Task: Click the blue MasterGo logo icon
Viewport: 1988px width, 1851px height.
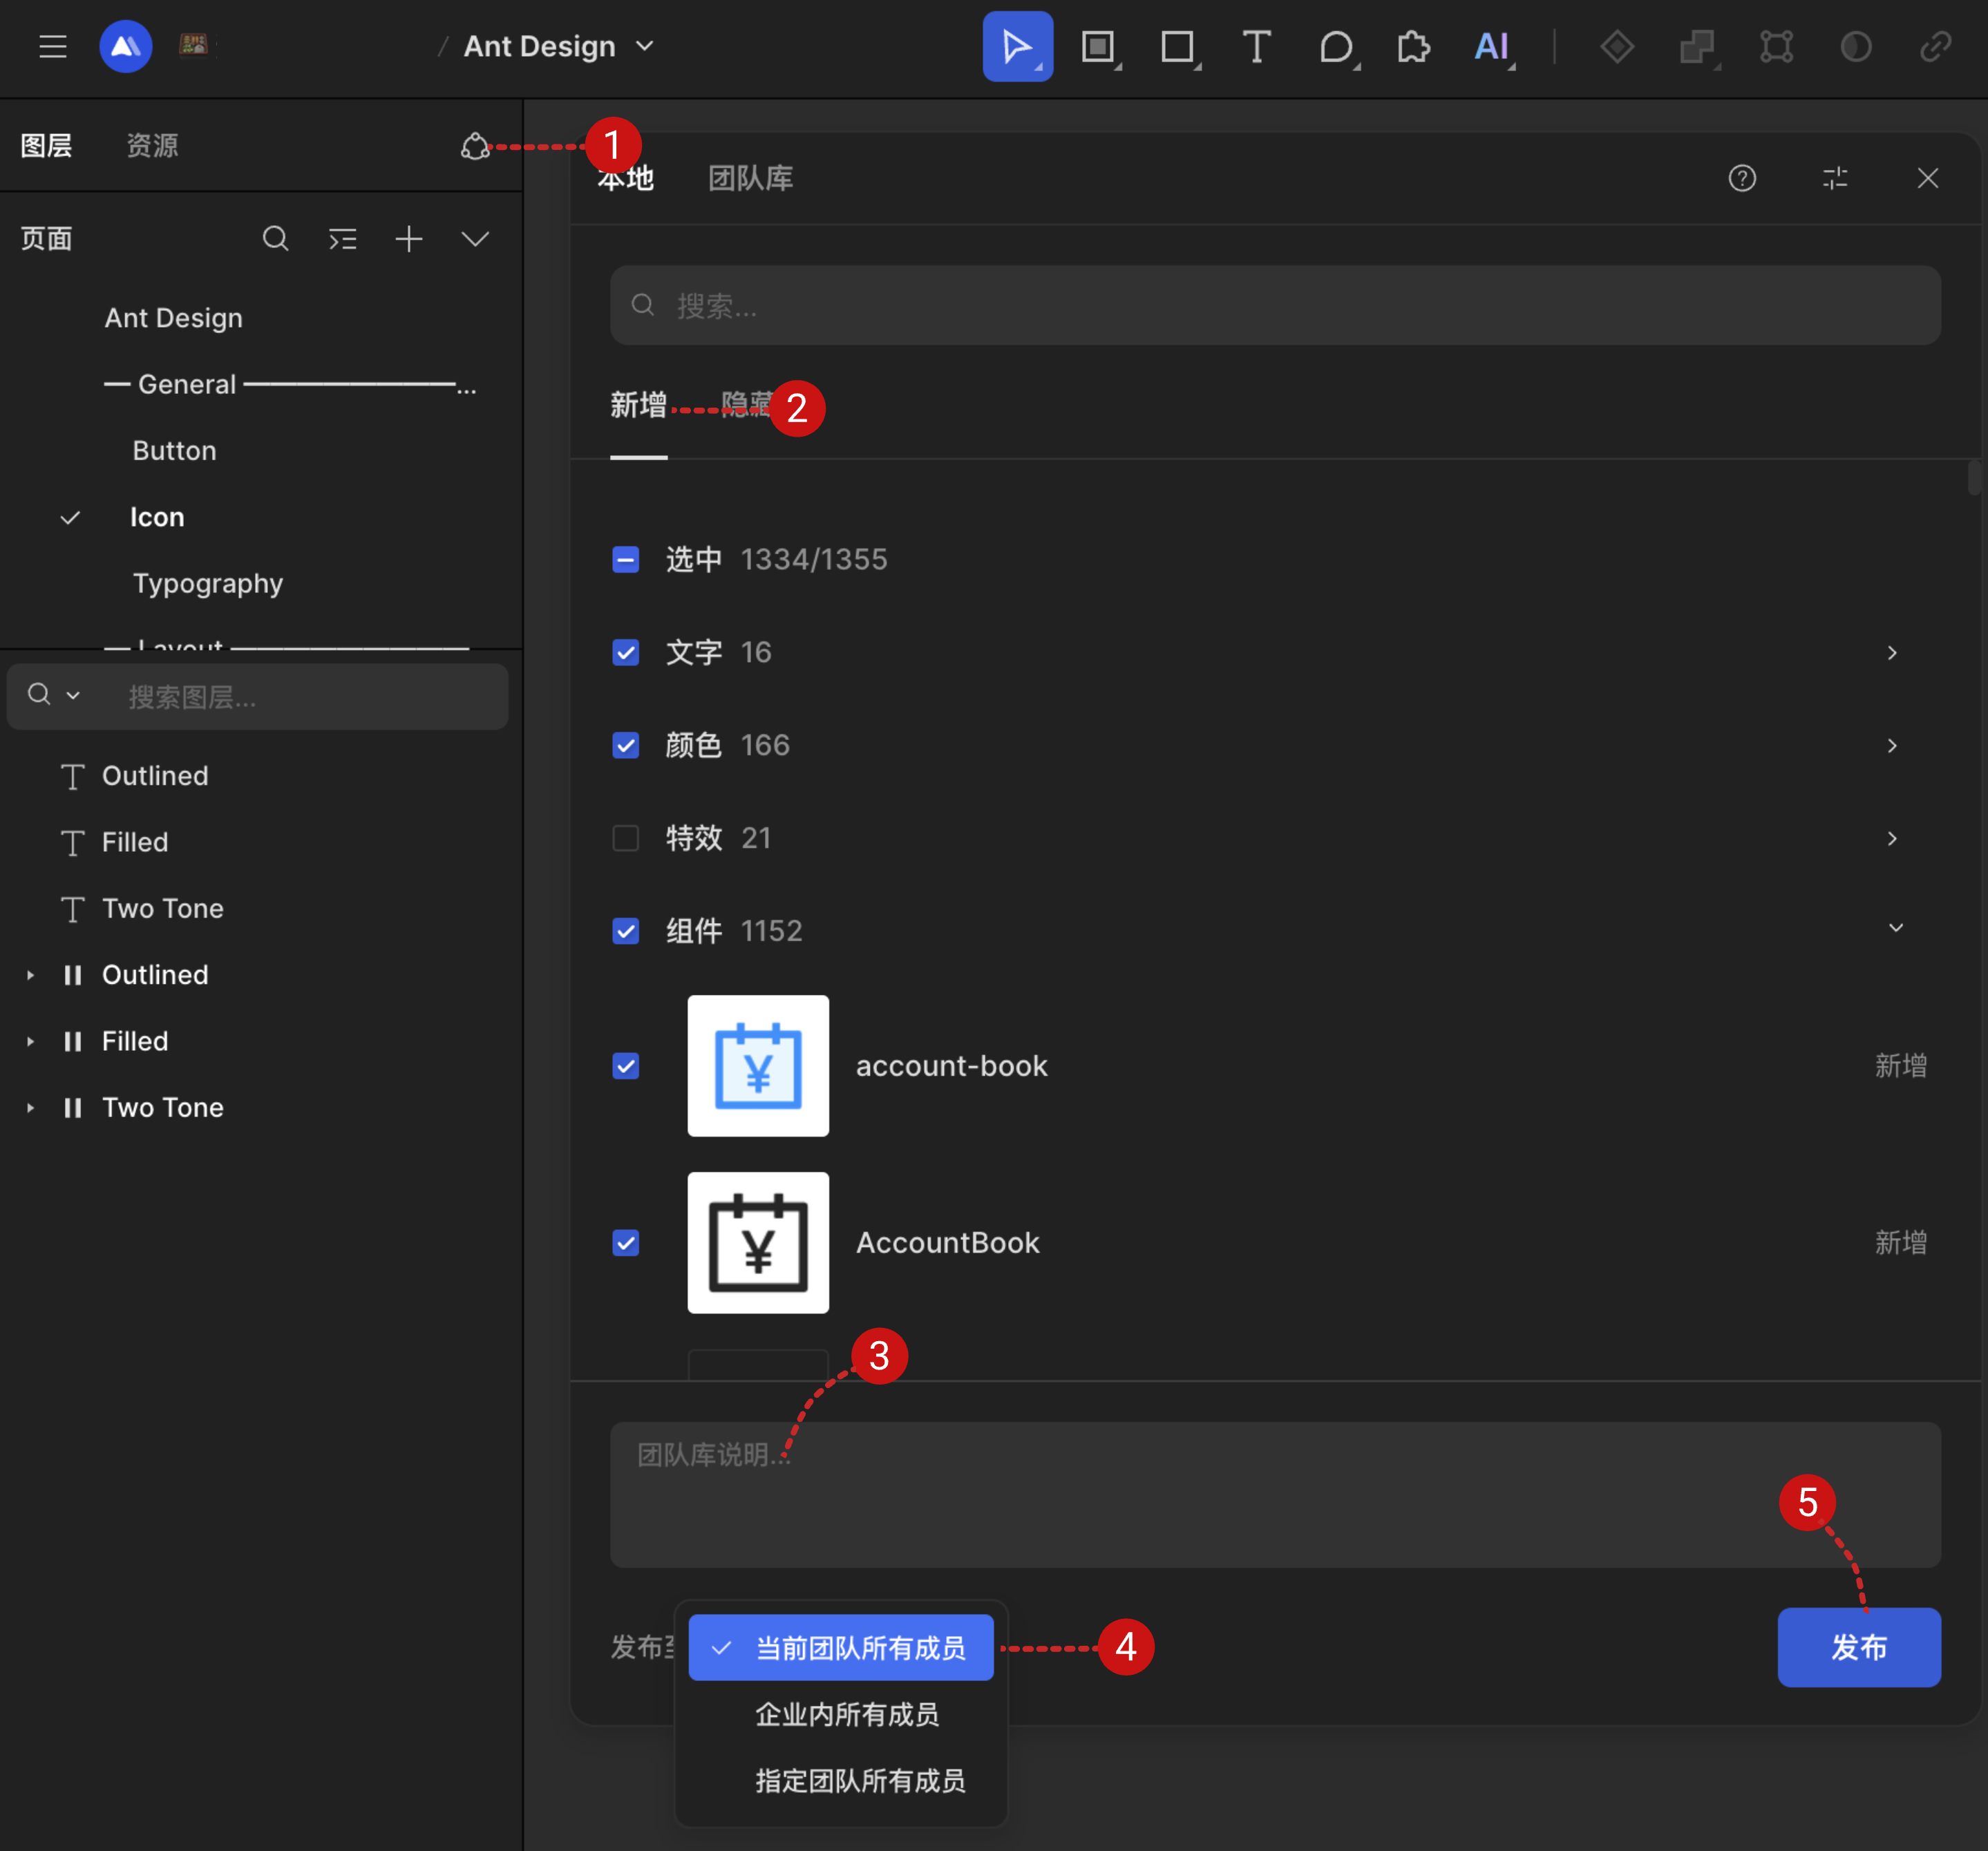Action: coord(126,46)
